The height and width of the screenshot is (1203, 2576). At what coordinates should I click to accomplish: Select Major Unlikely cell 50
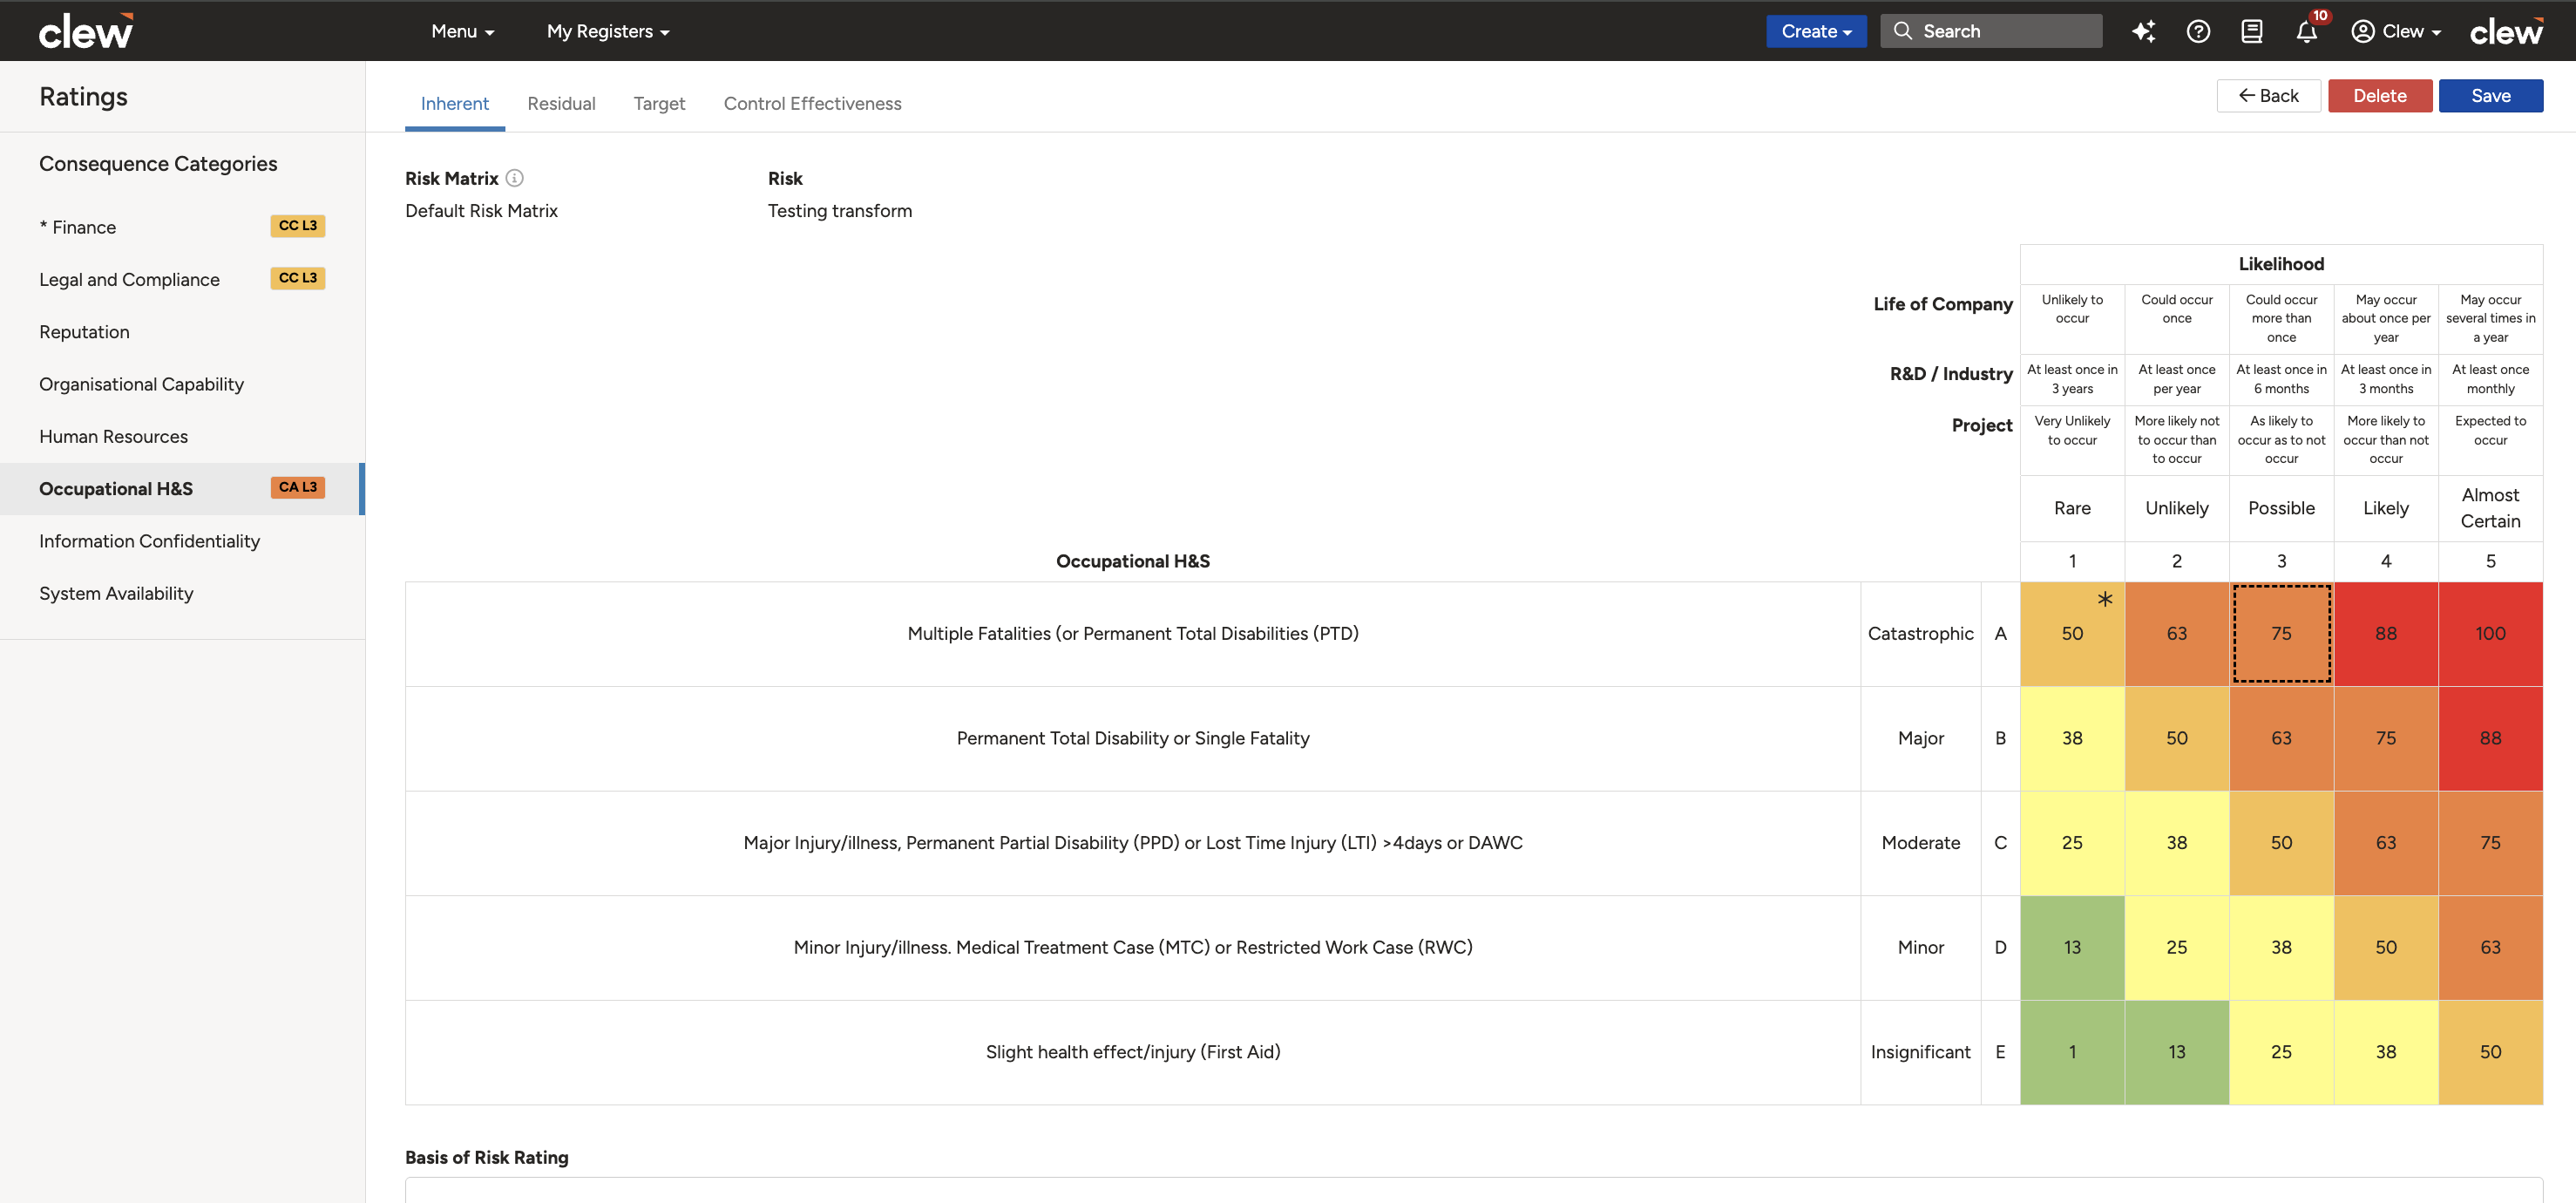[x=2177, y=738]
